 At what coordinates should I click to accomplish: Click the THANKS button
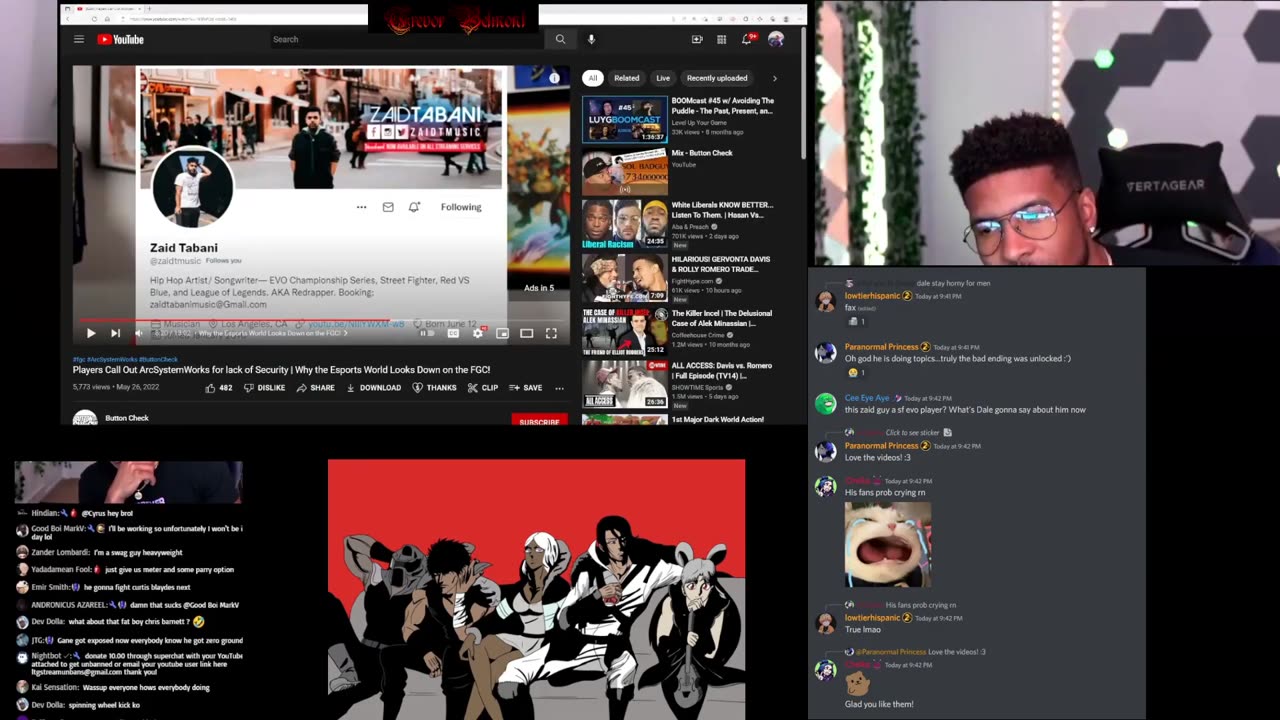(434, 388)
